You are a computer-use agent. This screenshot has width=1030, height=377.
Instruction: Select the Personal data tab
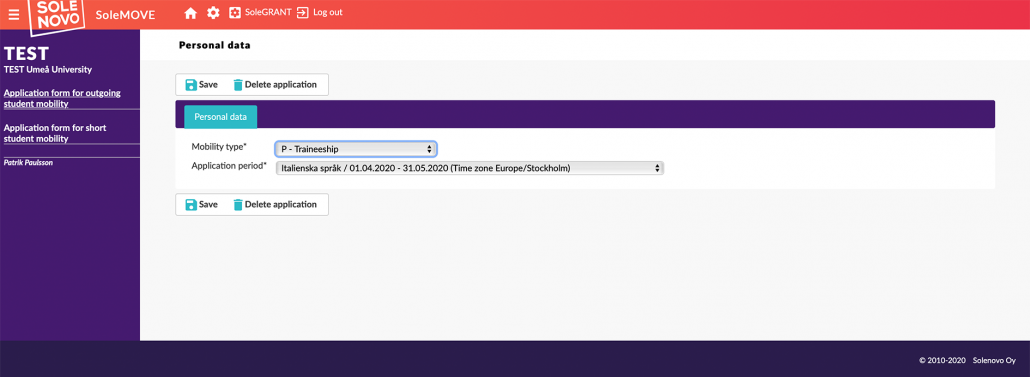click(x=221, y=117)
